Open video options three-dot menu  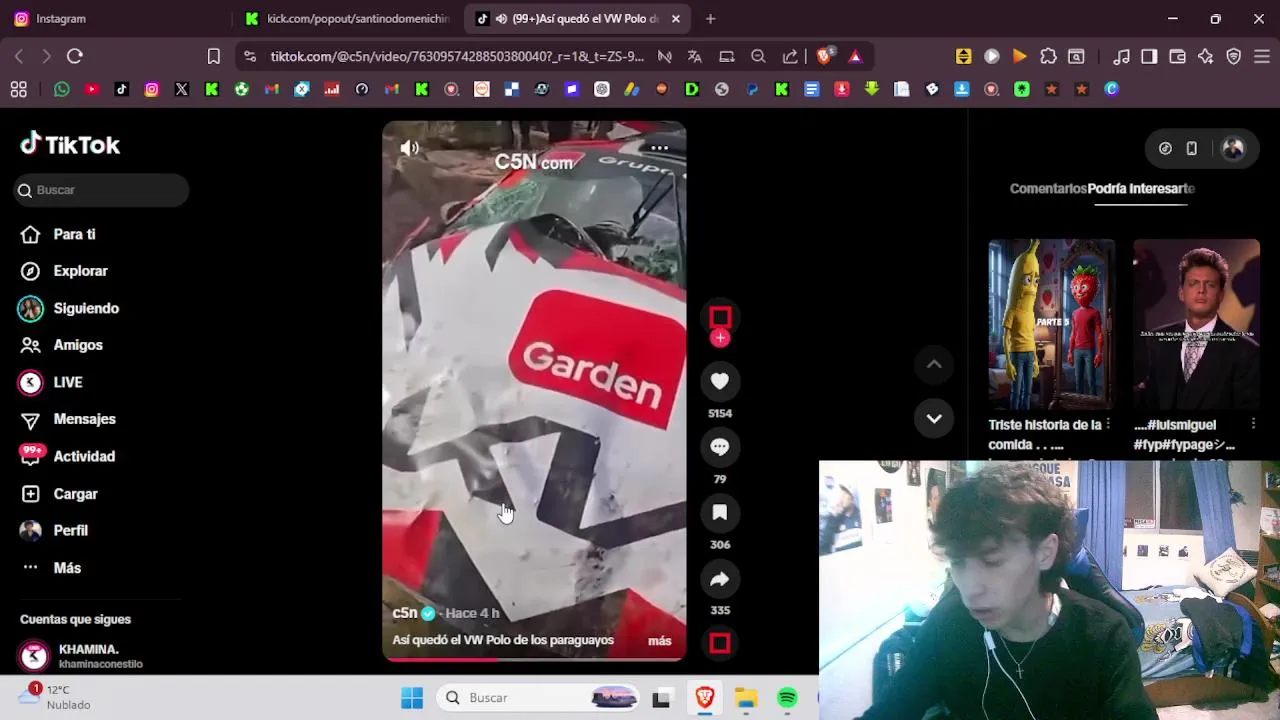pyautogui.click(x=659, y=148)
